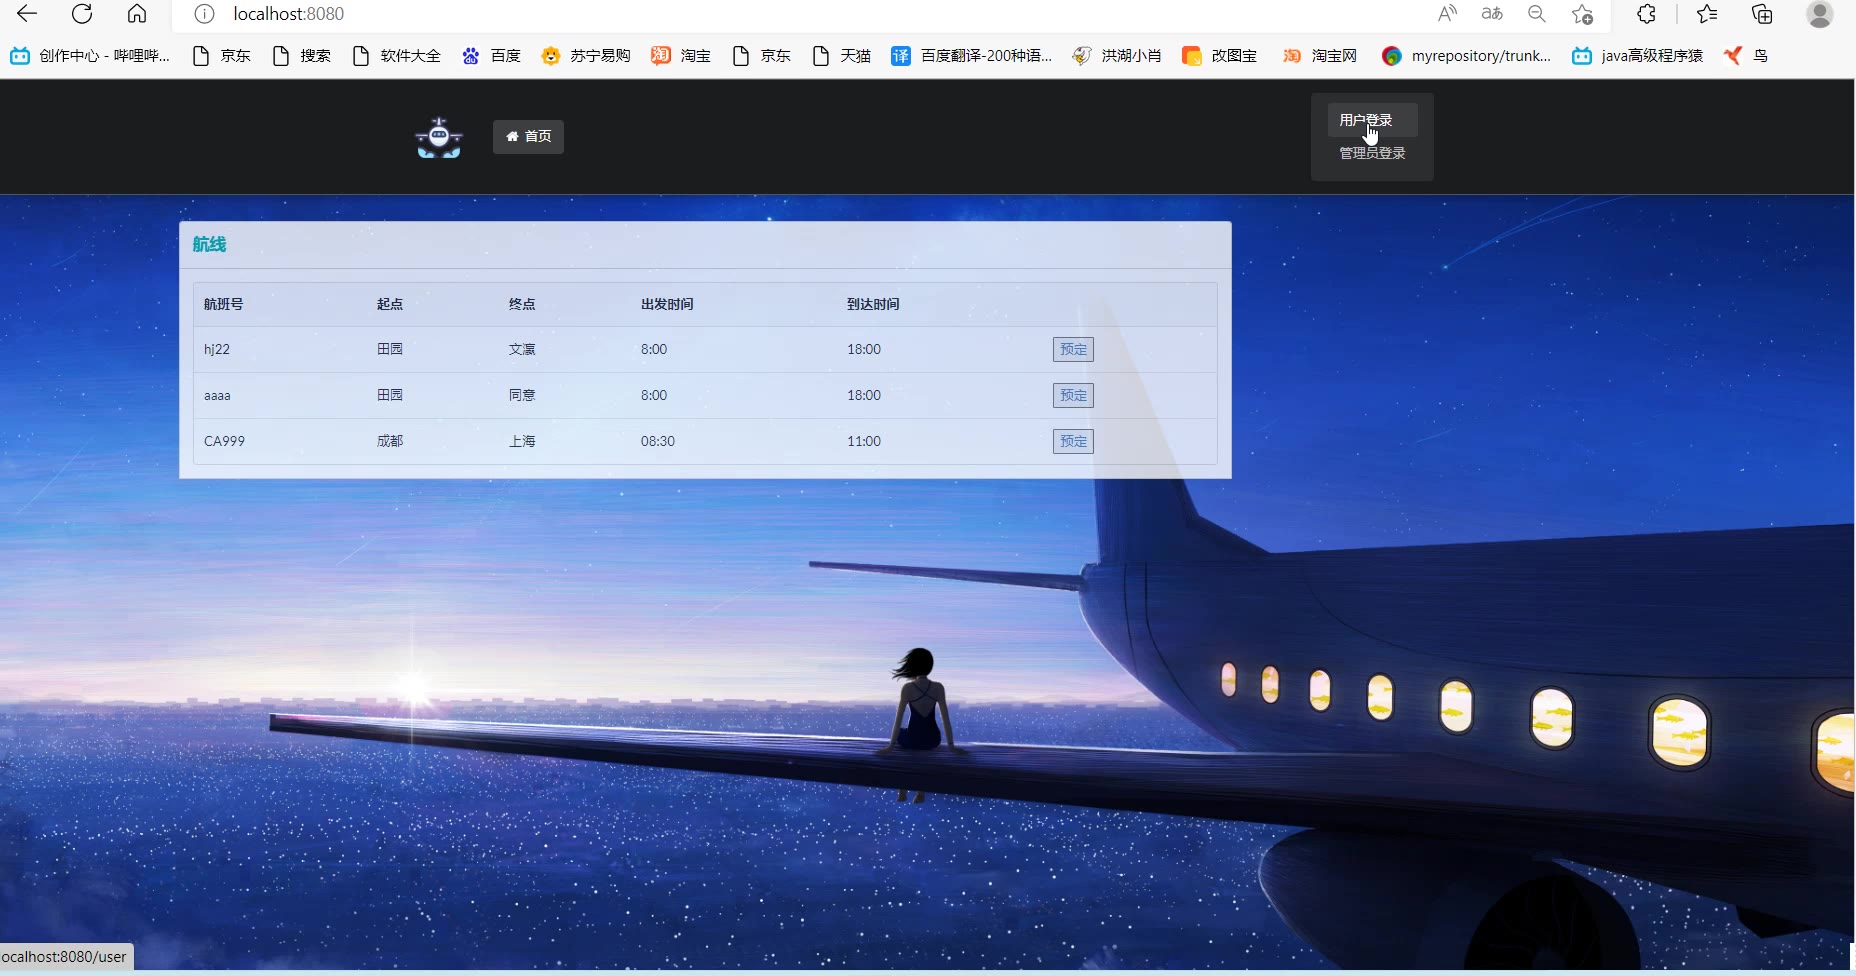
Task: Open the 软件大全 bookmark
Action: pyautogui.click(x=396, y=56)
